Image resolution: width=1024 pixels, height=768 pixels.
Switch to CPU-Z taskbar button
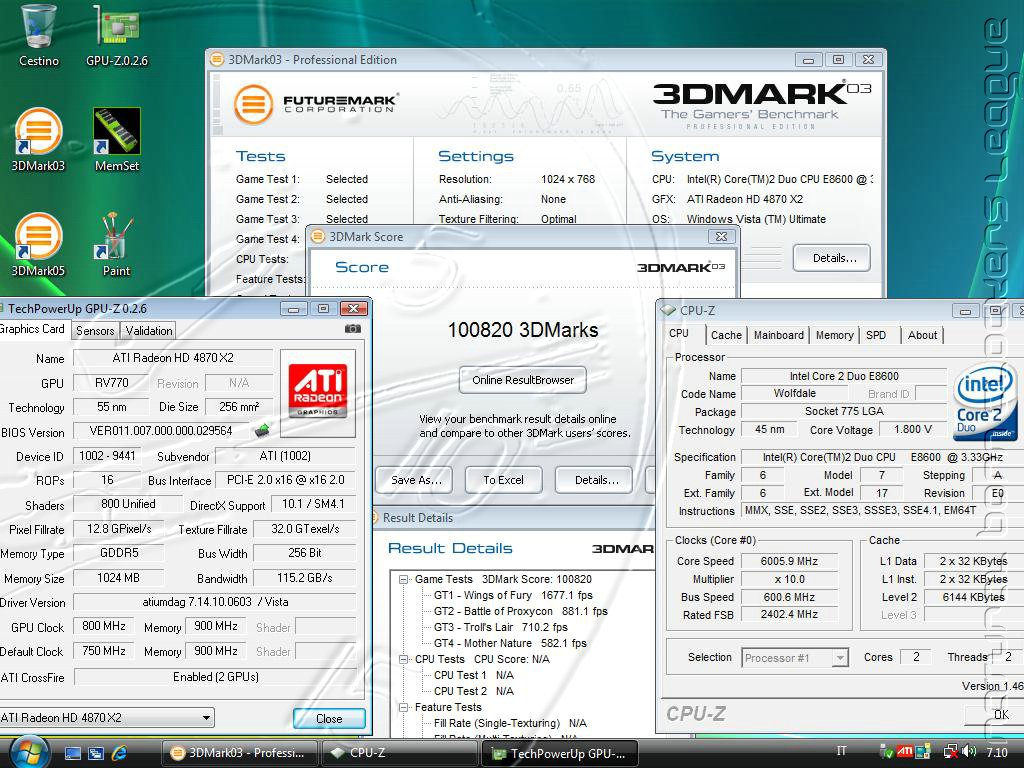(399, 753)
